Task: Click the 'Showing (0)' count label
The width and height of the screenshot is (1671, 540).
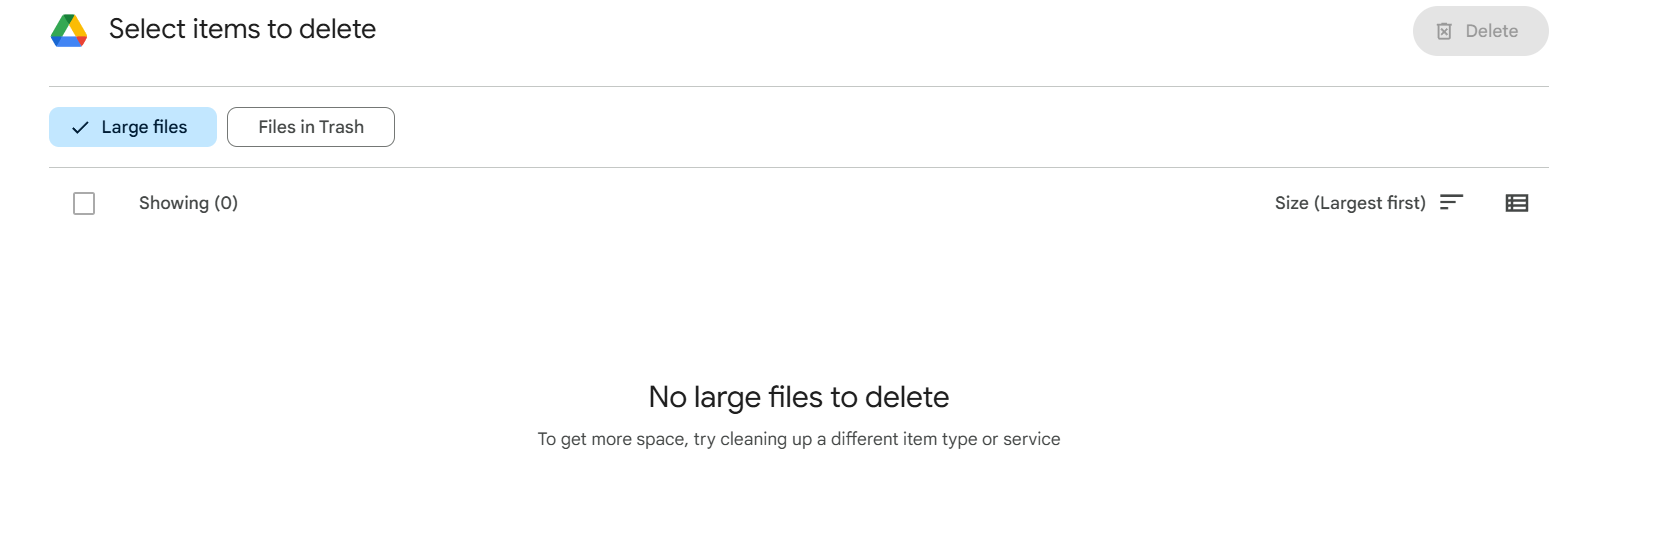Action: [x=188, y=203]
